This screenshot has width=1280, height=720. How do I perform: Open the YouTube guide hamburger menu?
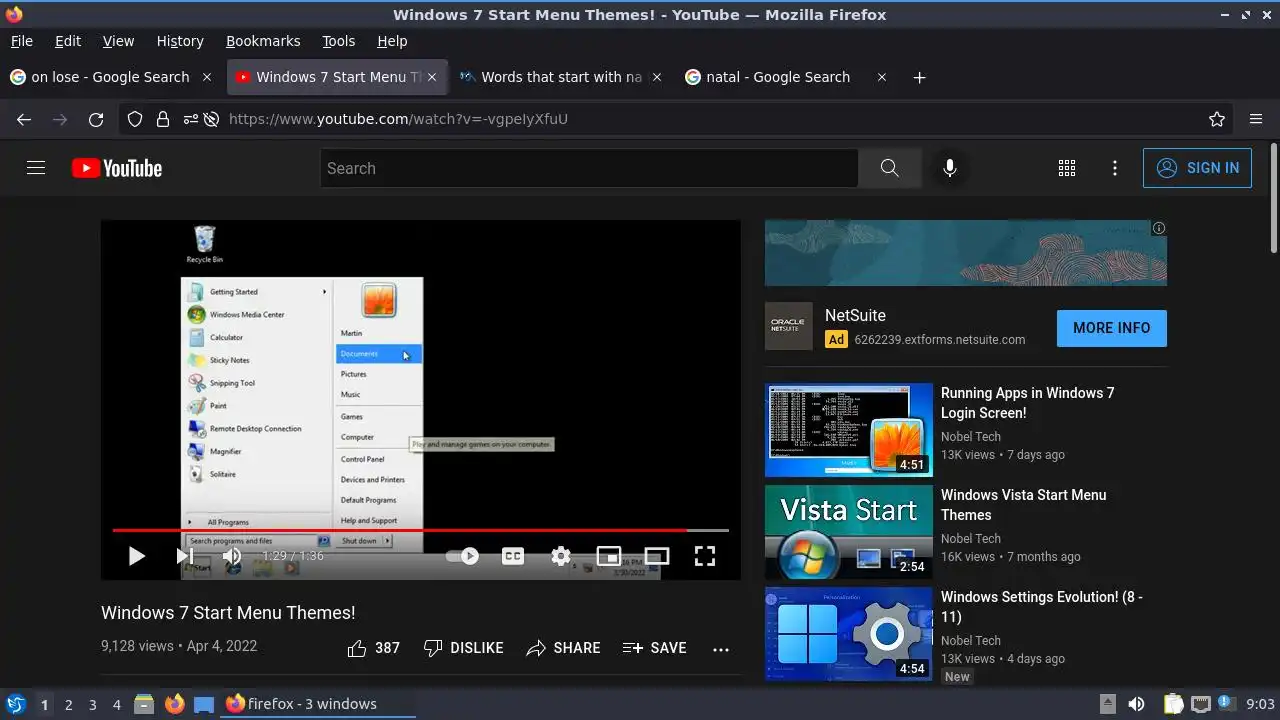(36, 168)
